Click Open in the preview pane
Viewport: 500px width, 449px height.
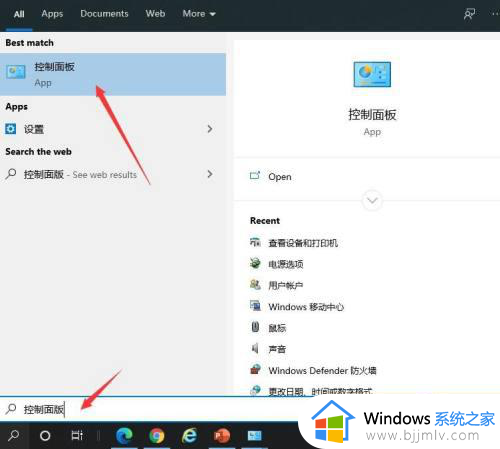(280, 177)
